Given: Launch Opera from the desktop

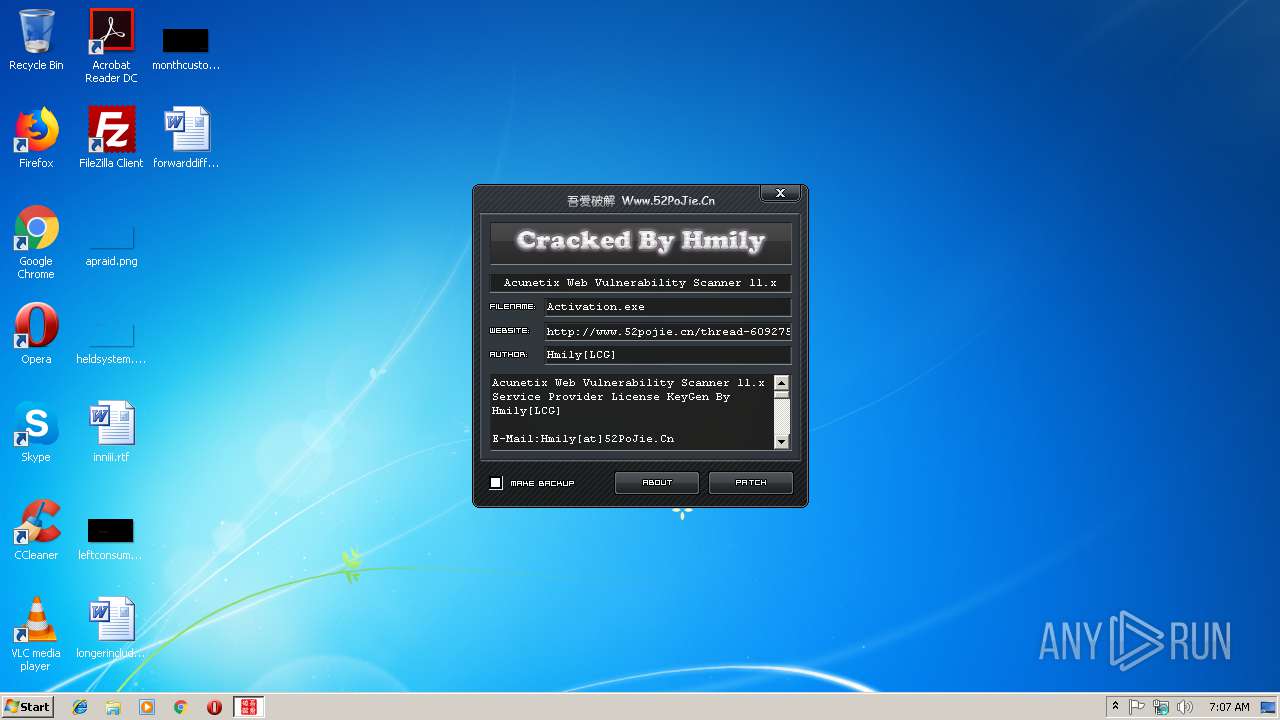Looking at the screenshot, I should coord(36,334).
